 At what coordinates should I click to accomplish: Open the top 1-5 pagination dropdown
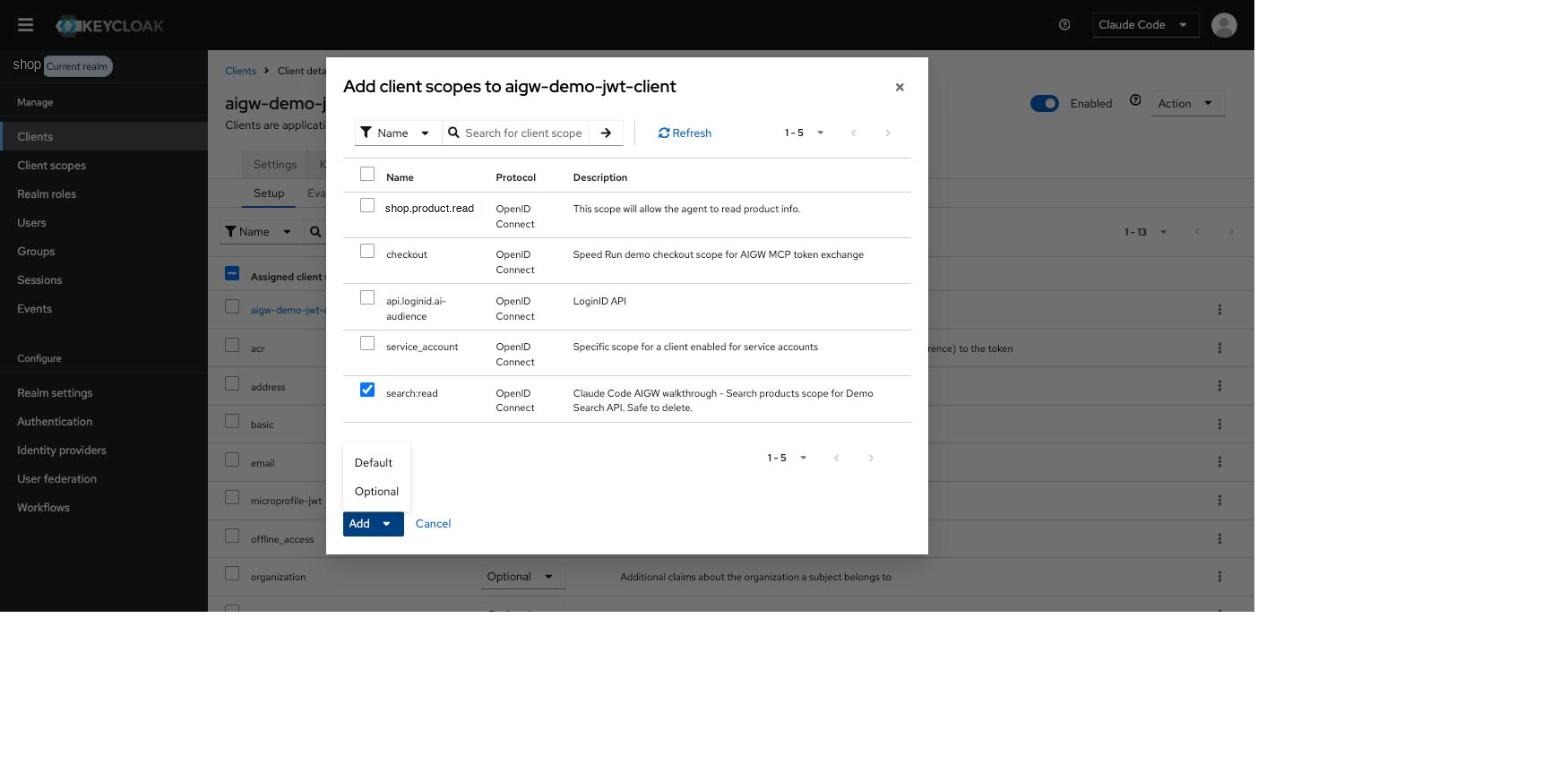(x=804, y=133)
